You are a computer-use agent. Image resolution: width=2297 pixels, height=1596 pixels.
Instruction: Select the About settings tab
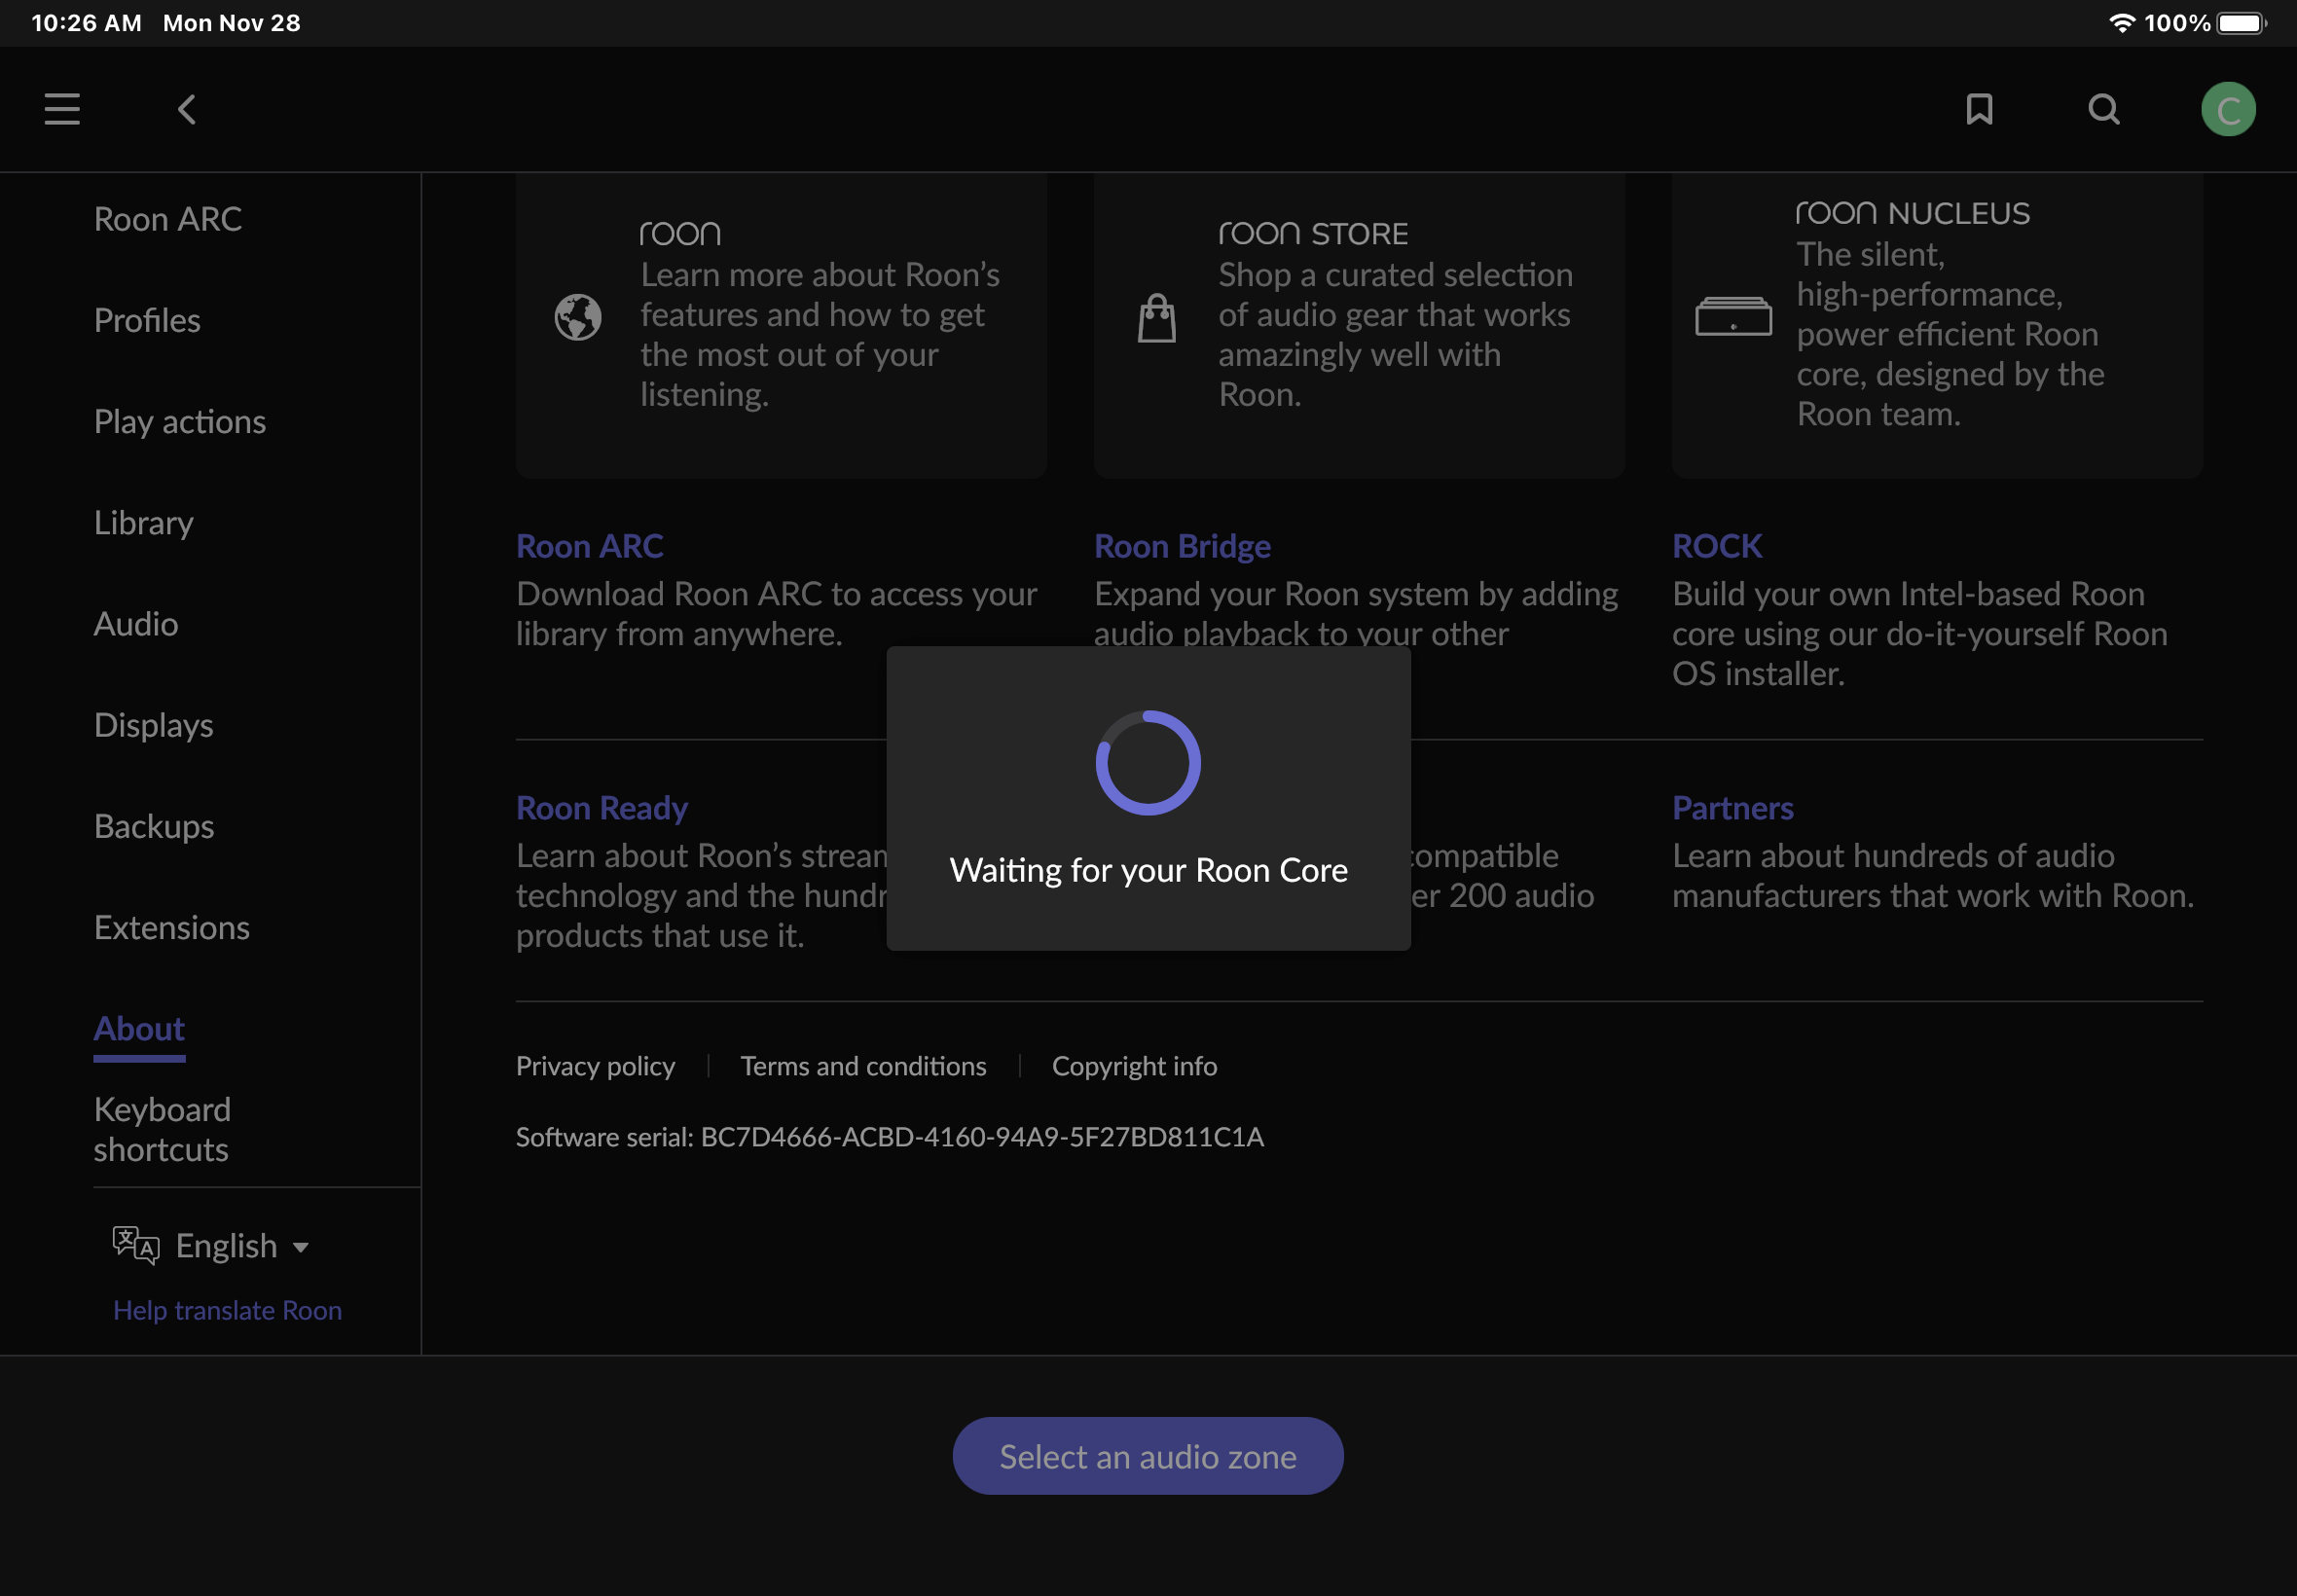click(x=139, y=1028)
